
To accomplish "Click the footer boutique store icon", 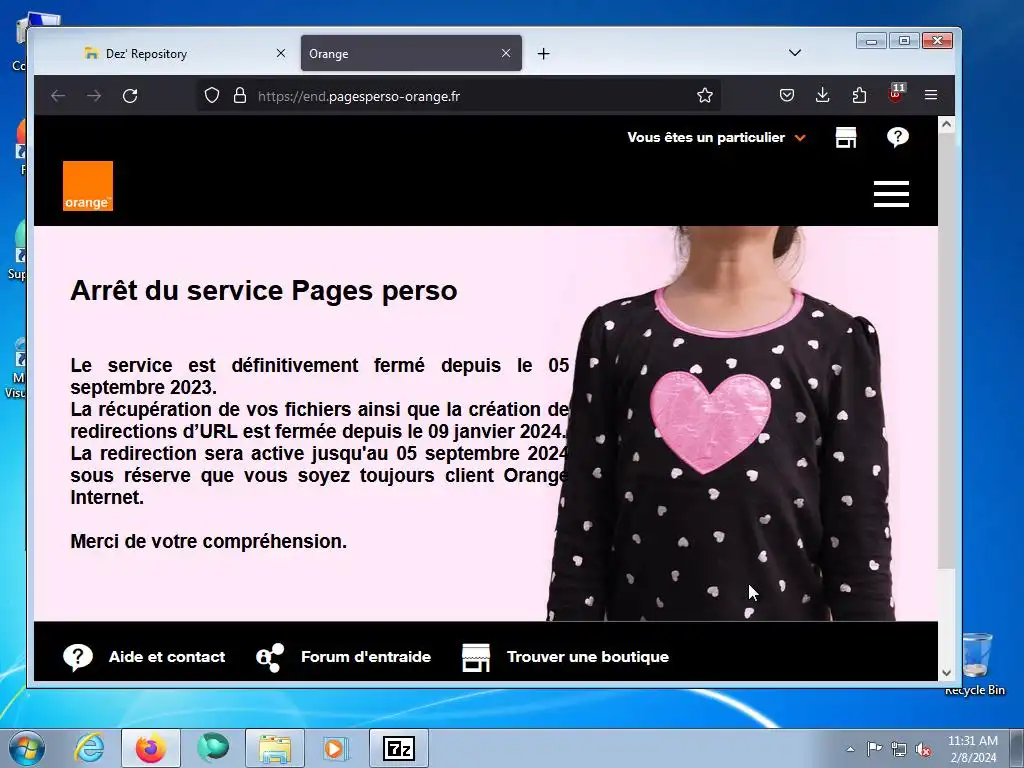I will 476,658.
